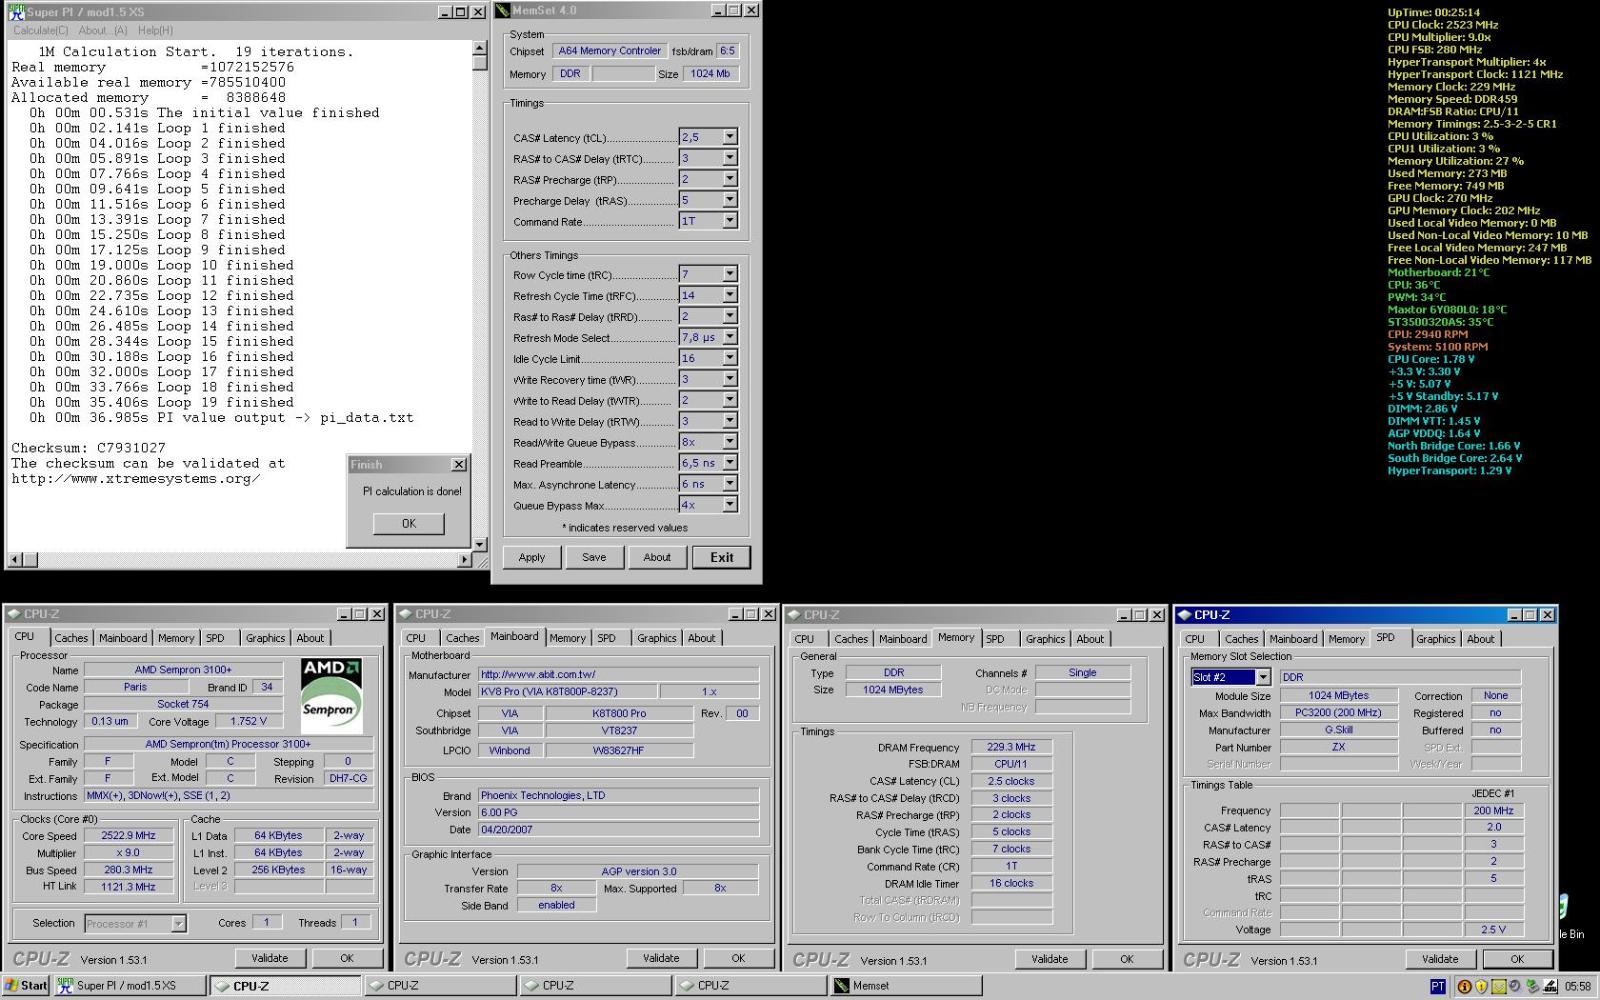Expand the Precharge Delay (tRAS) dropdown
The image size is (1600, 1000).
730,200
